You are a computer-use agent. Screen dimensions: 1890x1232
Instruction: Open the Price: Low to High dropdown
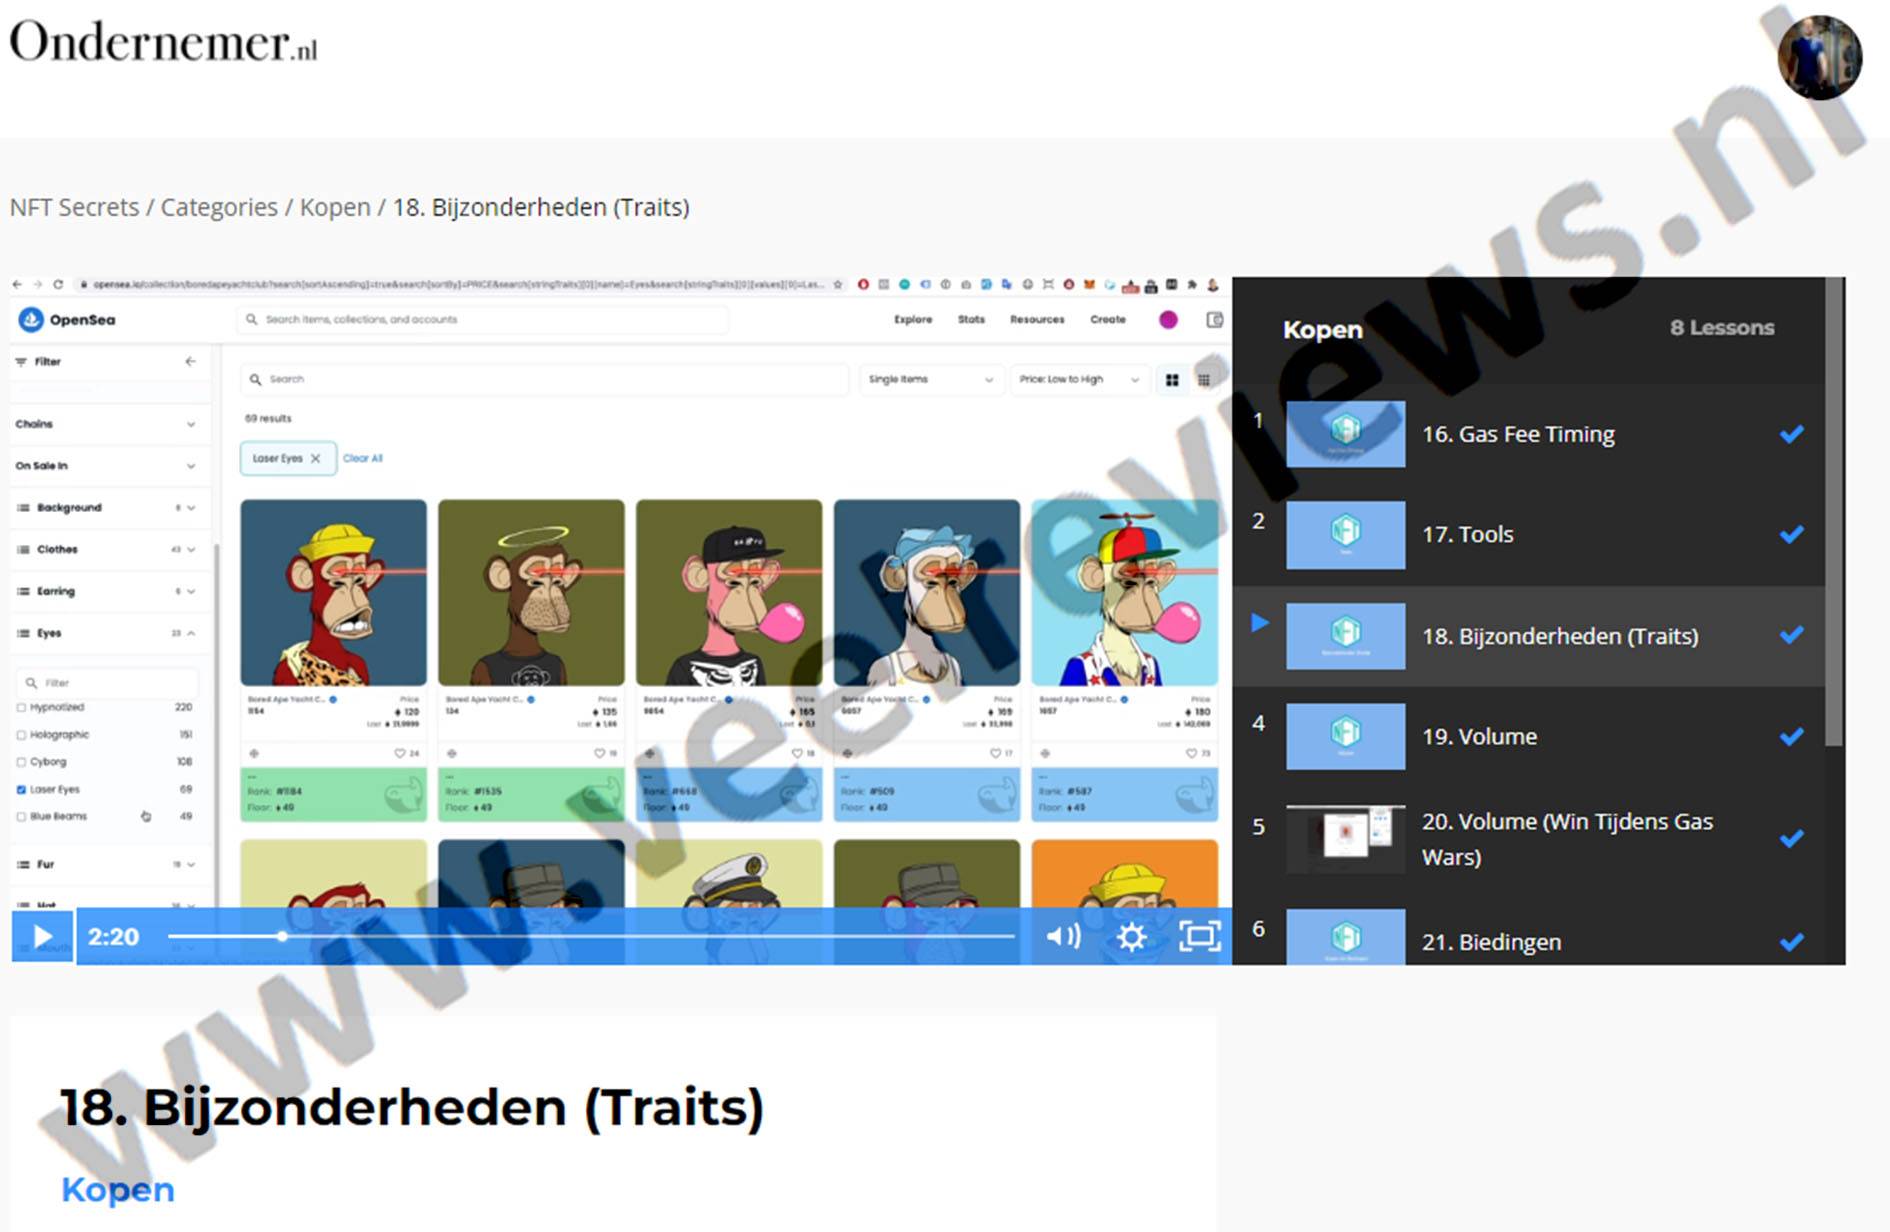(x=1078, y=380)
